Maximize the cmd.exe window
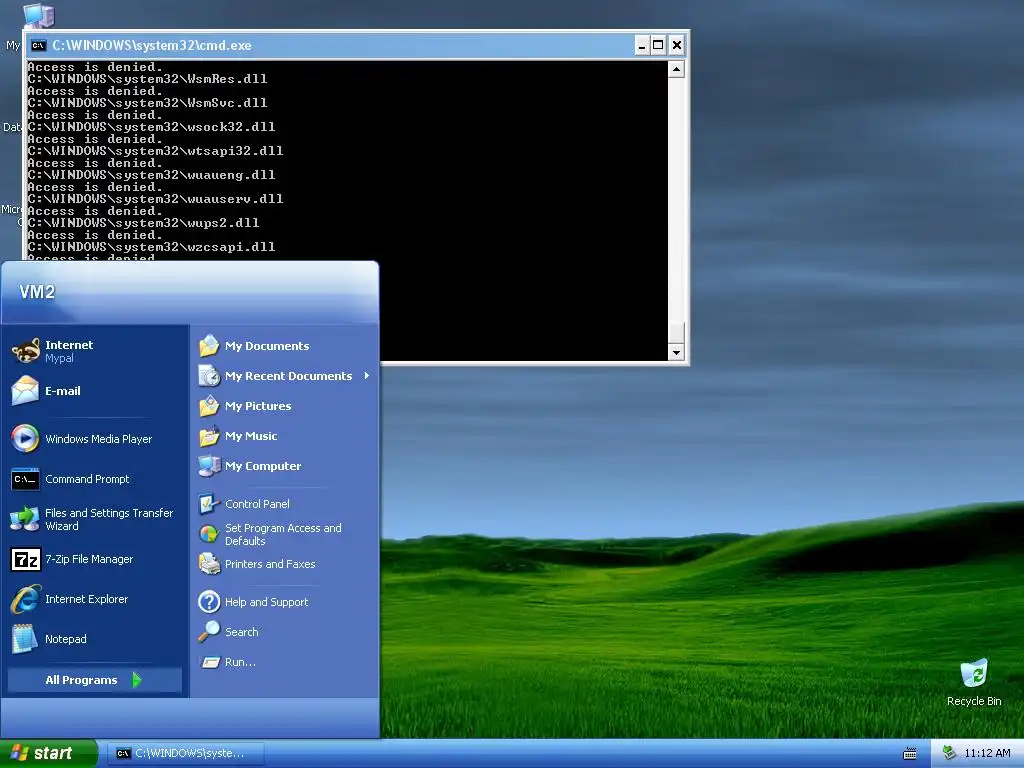 [658, 45]
